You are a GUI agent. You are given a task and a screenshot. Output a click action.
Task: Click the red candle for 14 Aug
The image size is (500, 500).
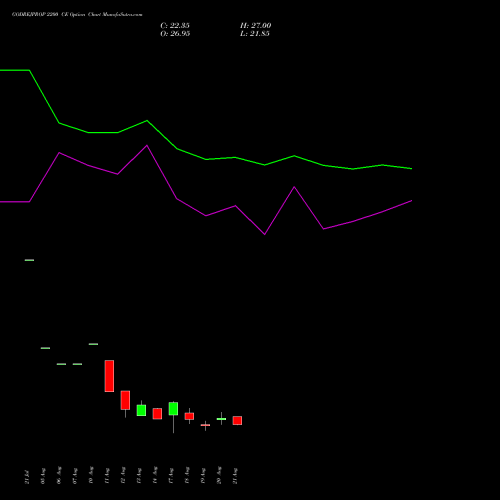(x=157, y=414)
